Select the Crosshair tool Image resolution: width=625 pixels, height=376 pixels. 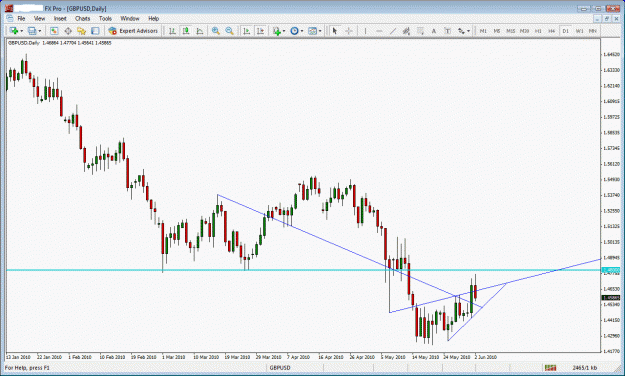[349, 31]
